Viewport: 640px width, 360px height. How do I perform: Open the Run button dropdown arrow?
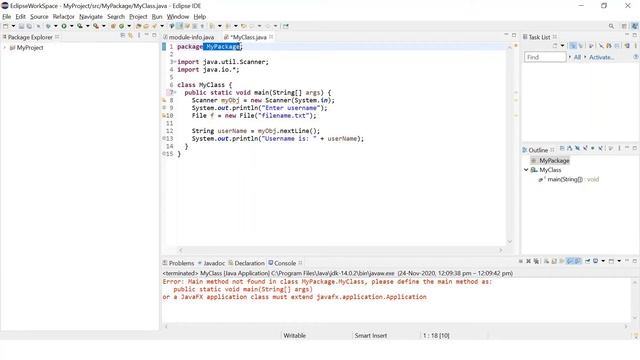pos(71,26)
